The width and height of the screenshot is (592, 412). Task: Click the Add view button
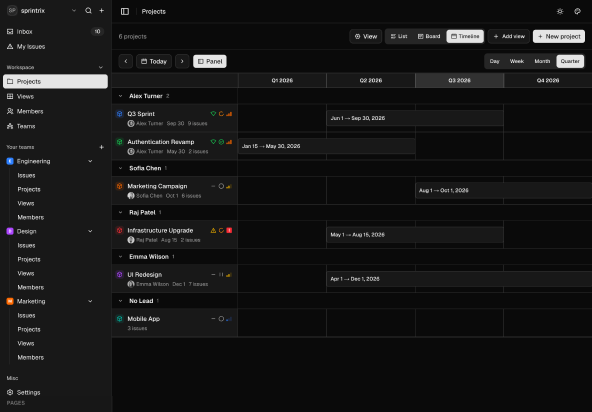pyautogui.click(x=509, y=36)
